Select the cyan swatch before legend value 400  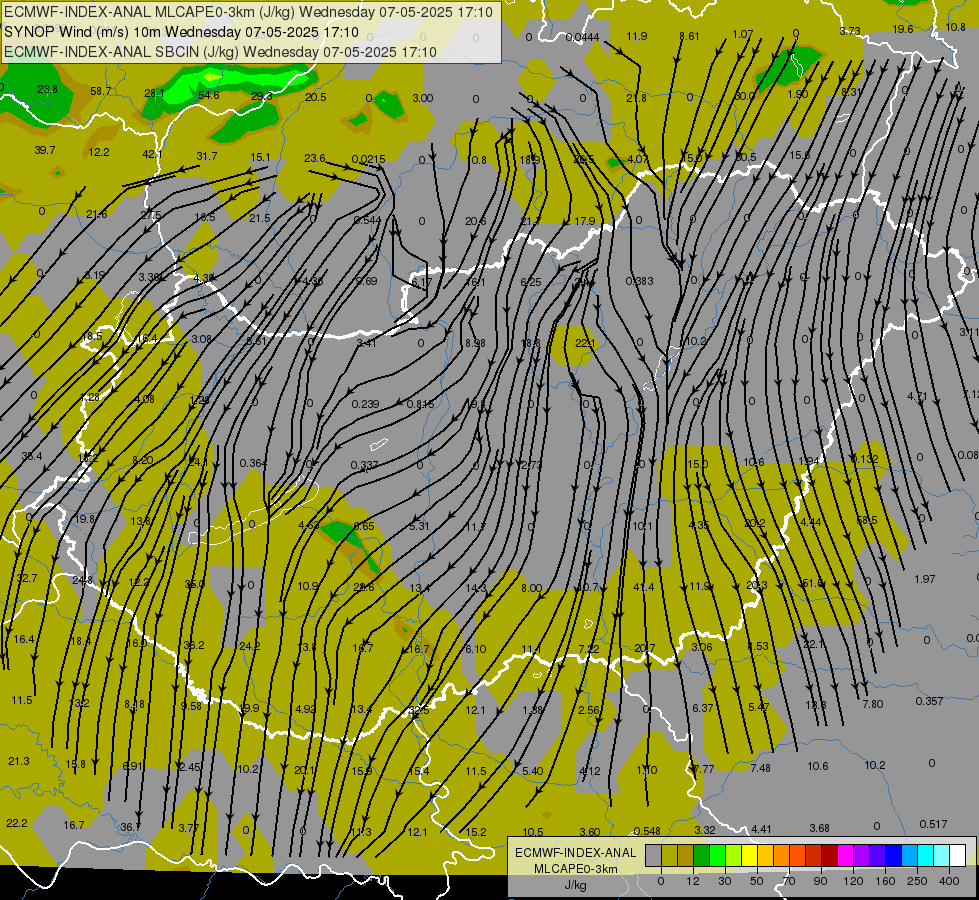(925, 856)
